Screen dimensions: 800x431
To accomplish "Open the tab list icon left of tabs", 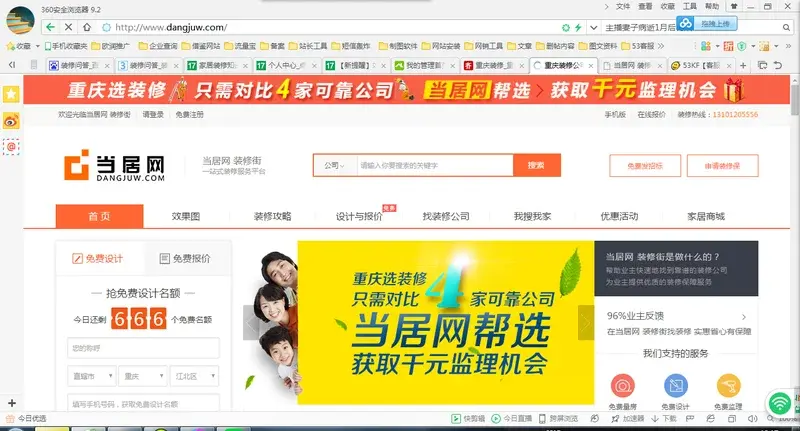I will pyautogui.click(x=34, y=65).
